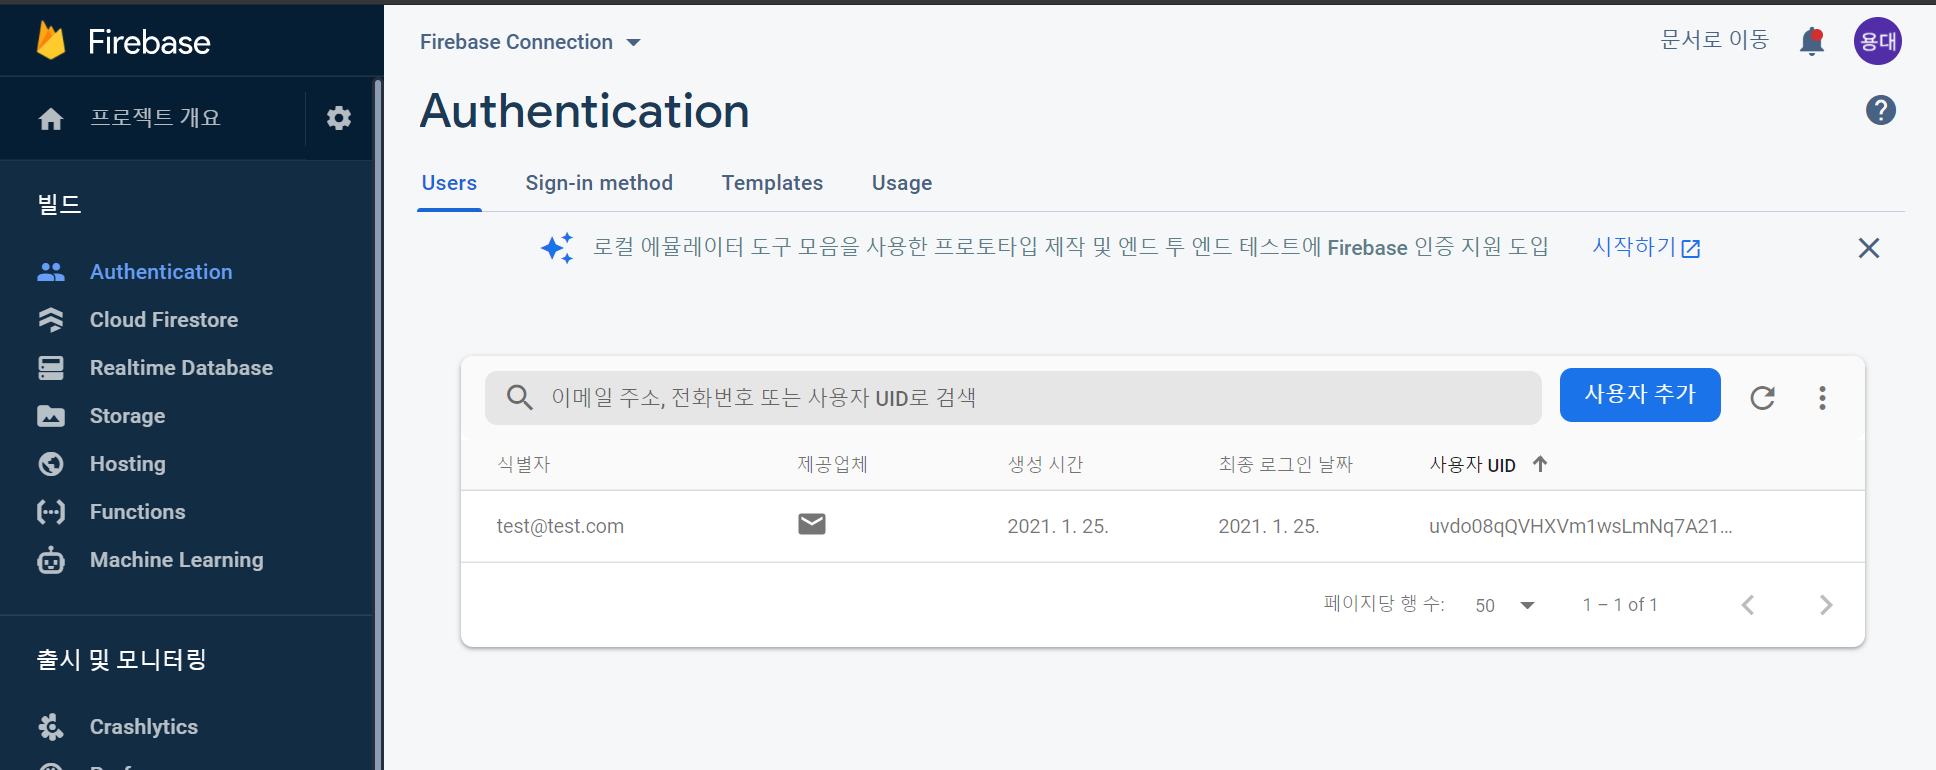The width and height of the screenshot is (1936, 770).
Task: Open project overview home icon
Action: click(51, 119)
